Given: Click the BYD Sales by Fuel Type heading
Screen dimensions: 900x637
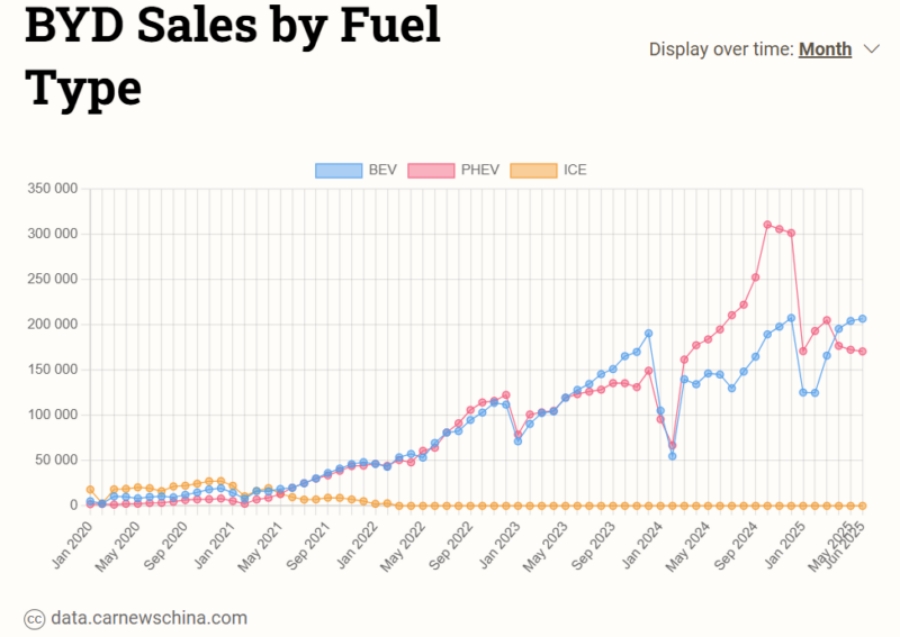Looking at the screenshot, I should point(232,56).
